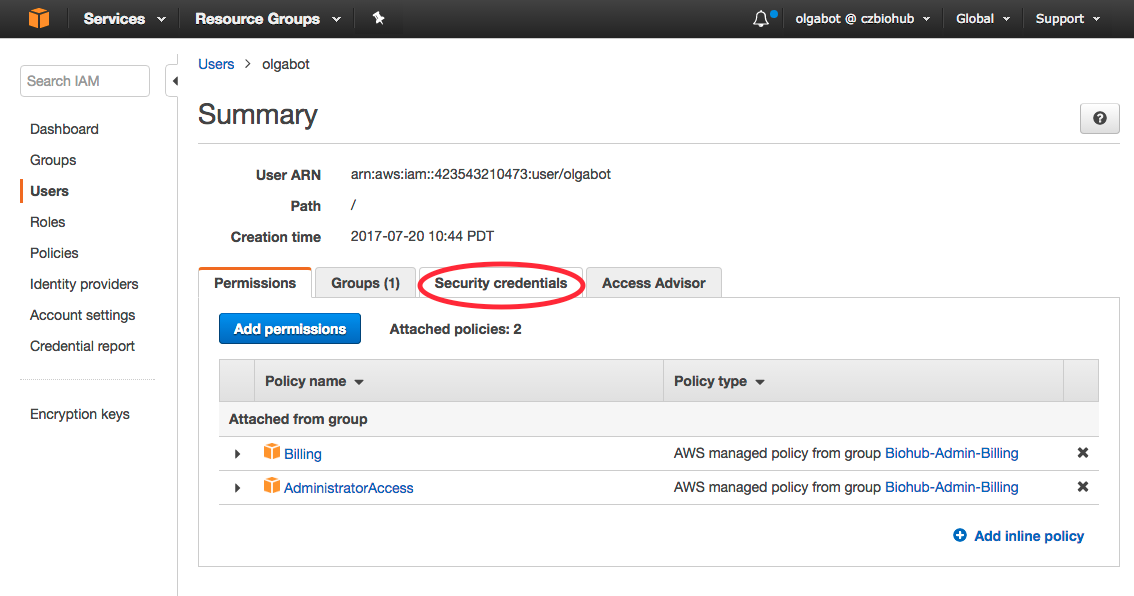Open the Resource Groups dropdown
Image resolution: width=1134 pixels, height=596 pixels.
point(267,18)
